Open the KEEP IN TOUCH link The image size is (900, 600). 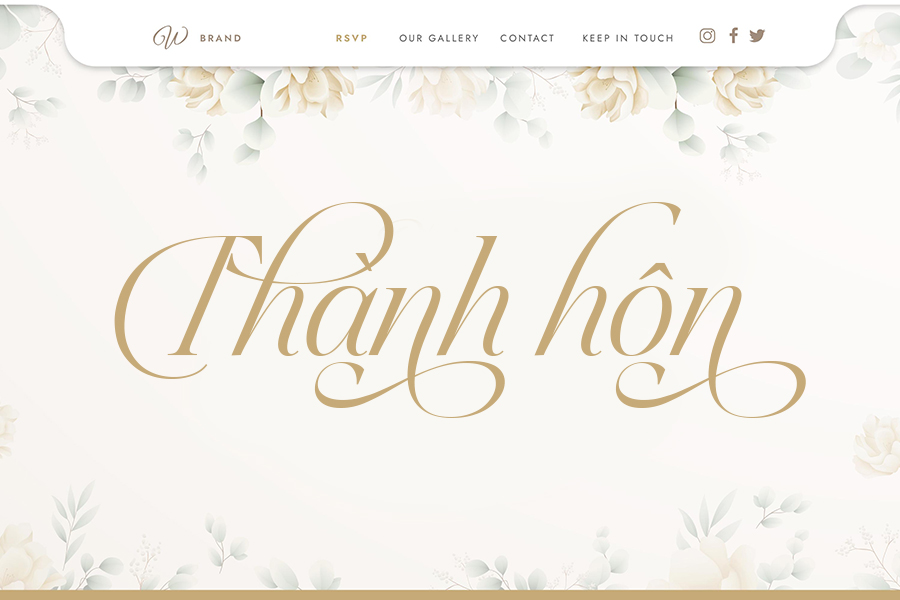click(627, 38)
